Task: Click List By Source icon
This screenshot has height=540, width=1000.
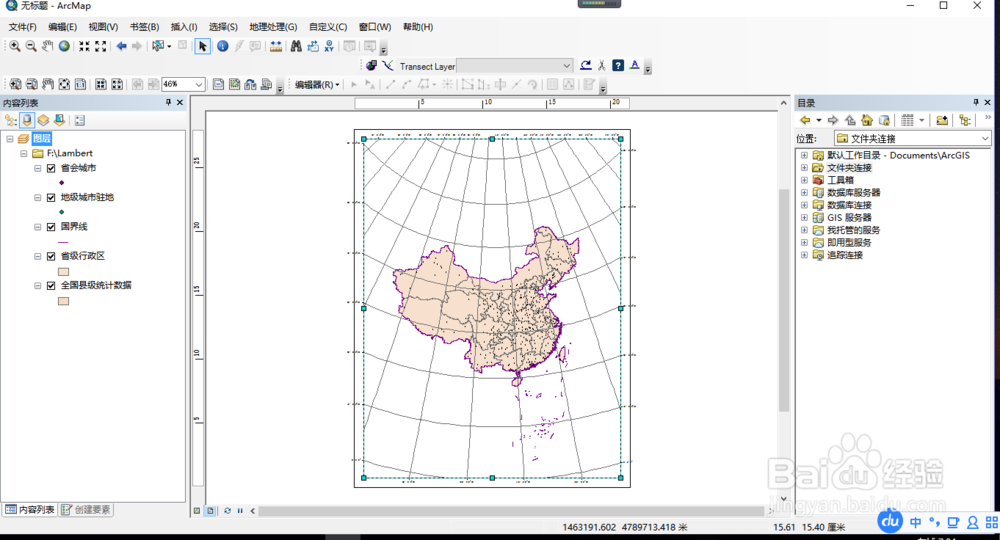Action: [x=27, y=120]
